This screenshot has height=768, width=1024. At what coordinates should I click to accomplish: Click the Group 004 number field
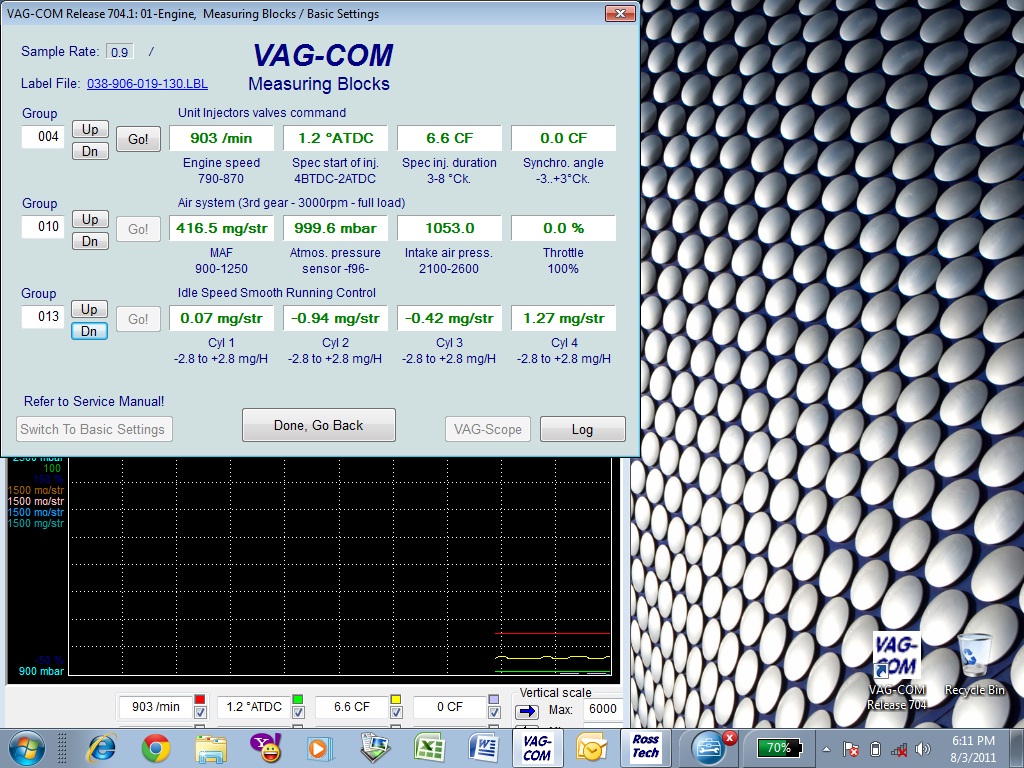[x=43, y=136]
